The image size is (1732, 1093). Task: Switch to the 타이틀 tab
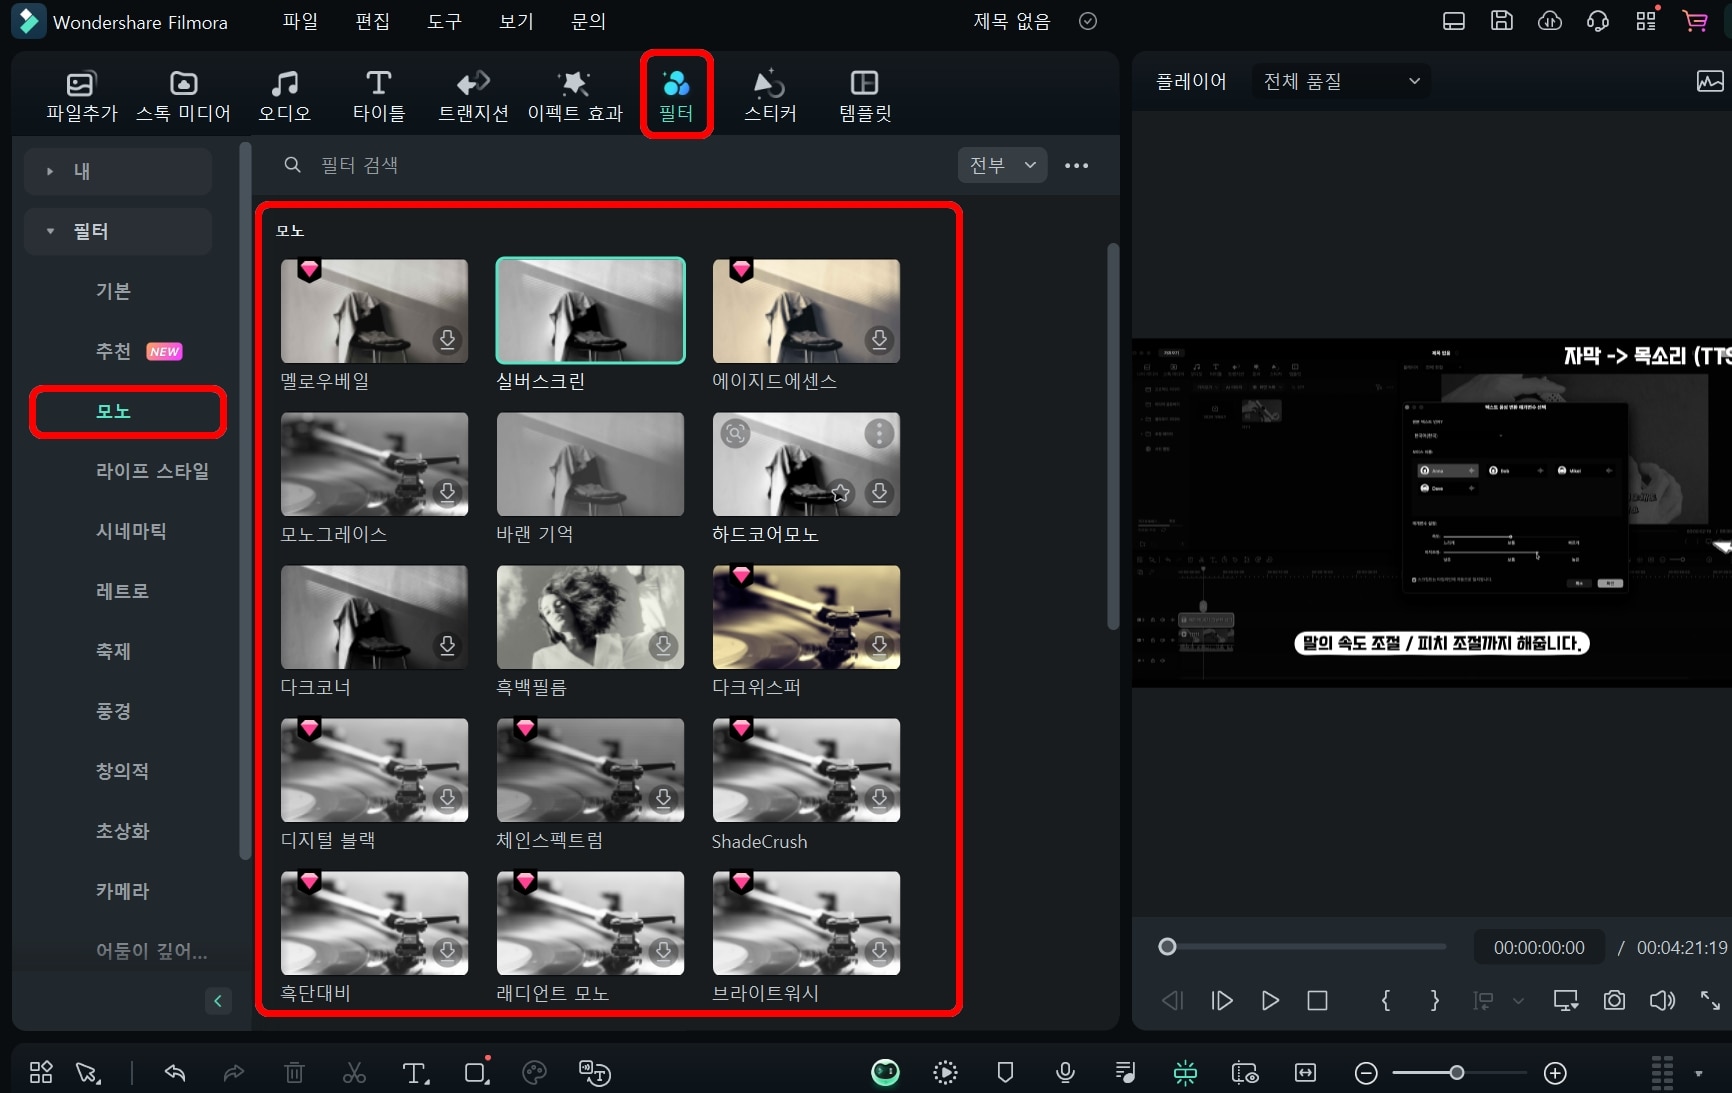click(x=378, y=96)
